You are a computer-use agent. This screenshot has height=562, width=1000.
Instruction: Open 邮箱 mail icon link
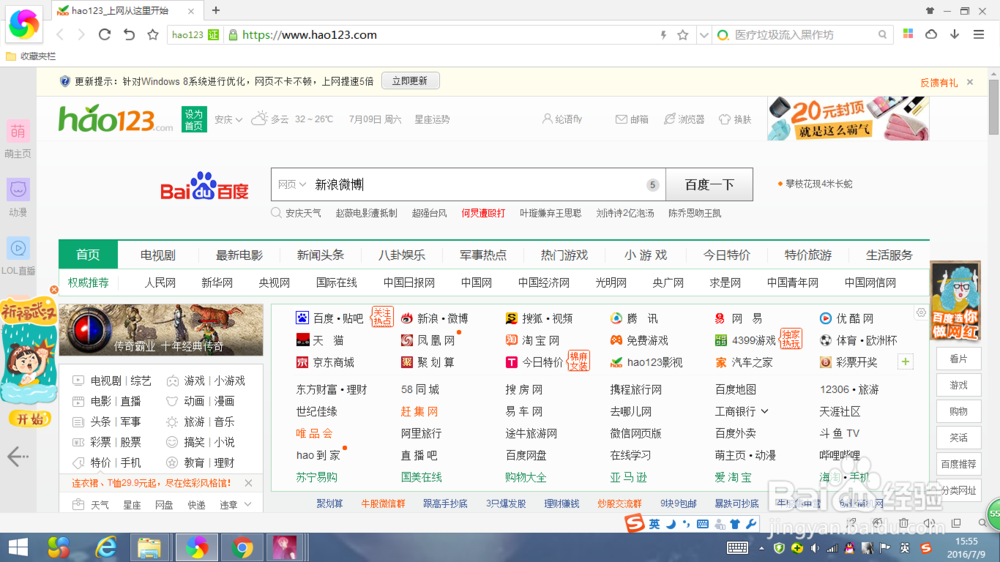(x=632, y=119)
